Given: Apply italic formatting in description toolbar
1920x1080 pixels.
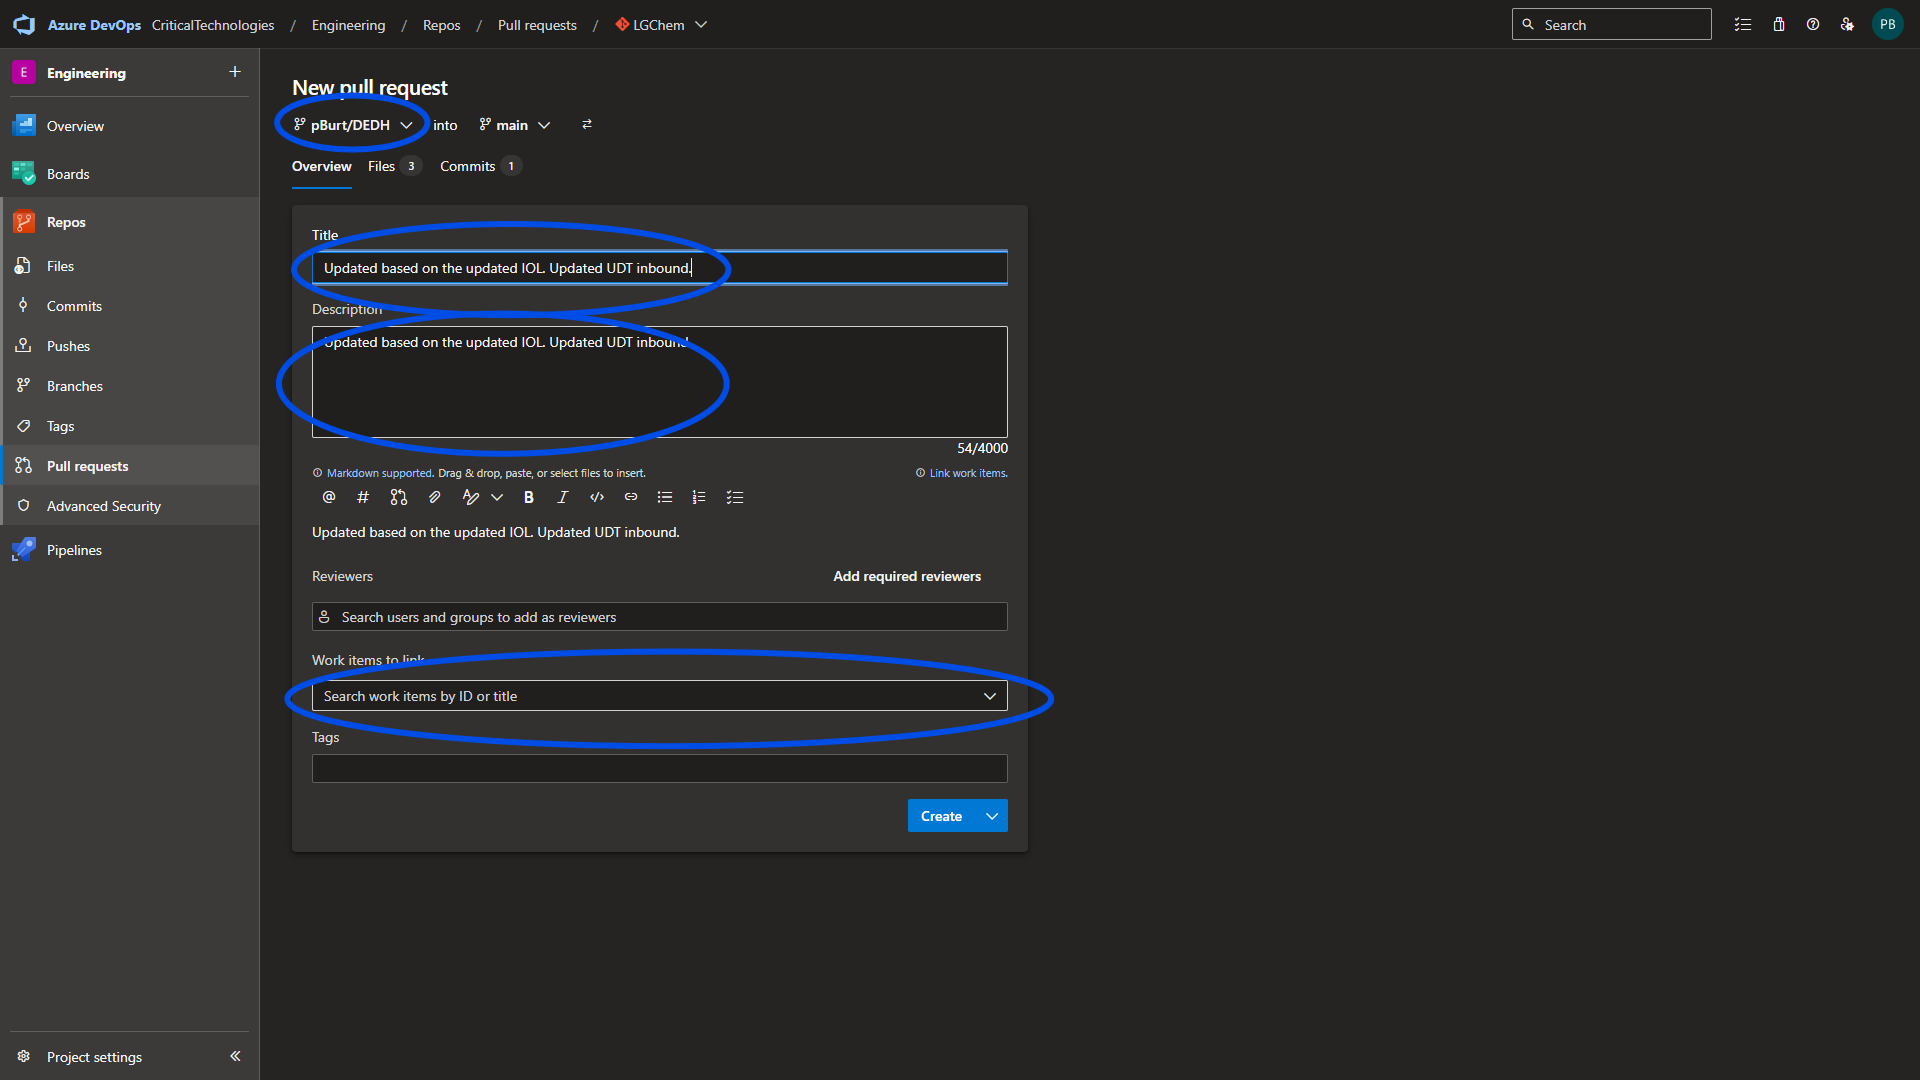Looking at the screenshot, I should click(563, 497).
